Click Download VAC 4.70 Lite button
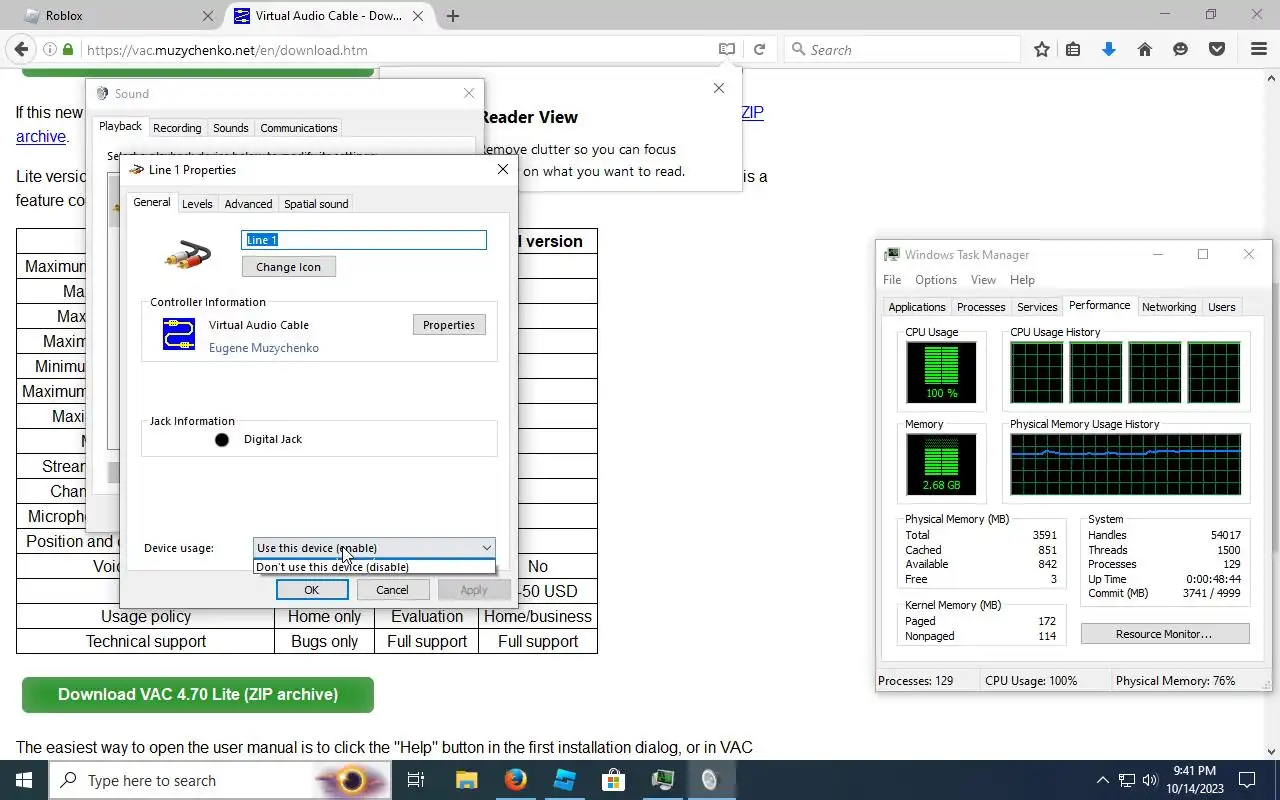The image size is (1280, 800). pos(198,694)
